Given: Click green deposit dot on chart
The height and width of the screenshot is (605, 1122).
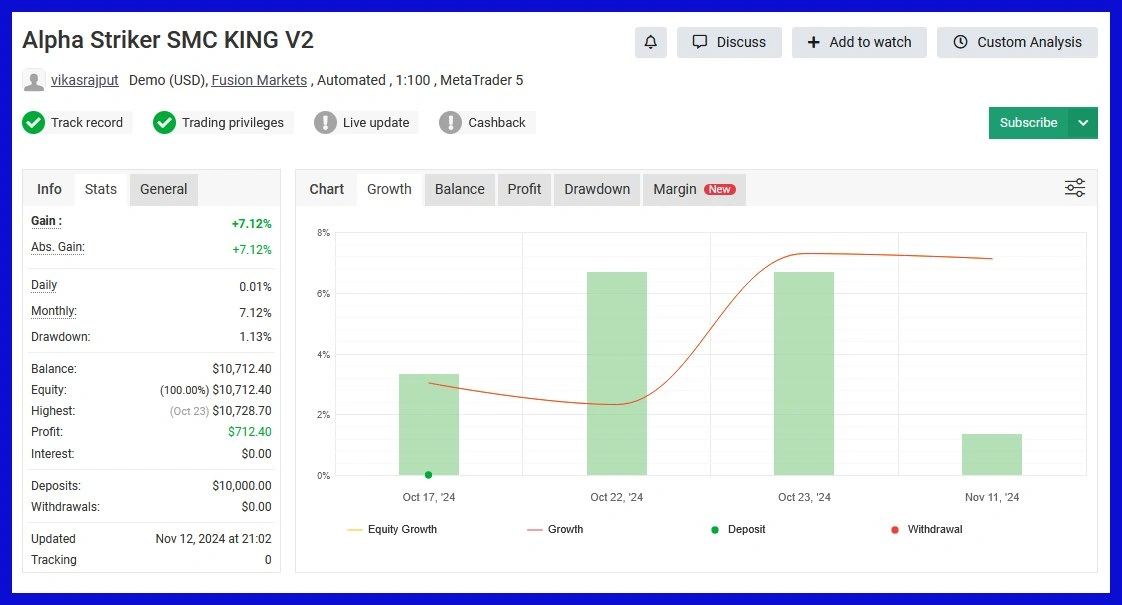Looking at the screenshot, I should tap(428, 475).
